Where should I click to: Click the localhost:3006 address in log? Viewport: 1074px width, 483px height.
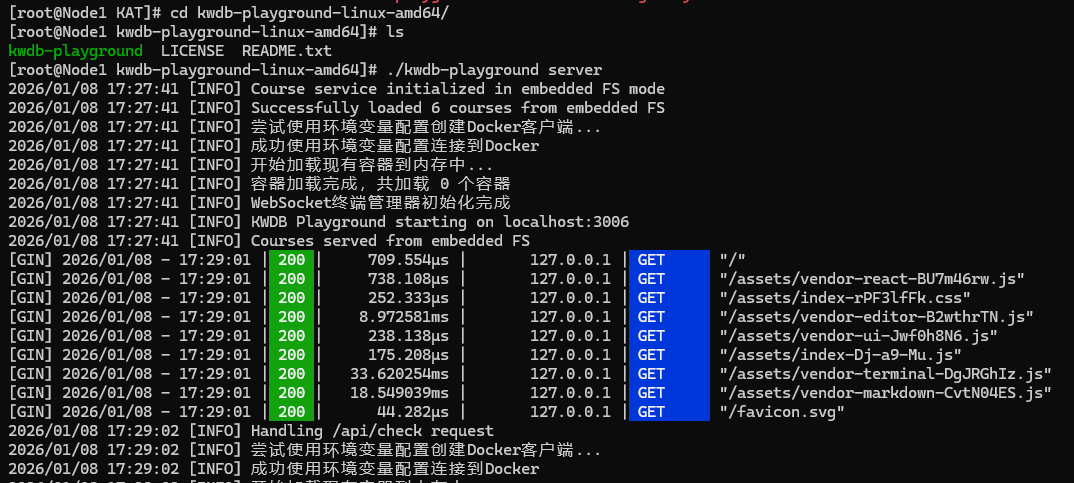pos(566,222)
